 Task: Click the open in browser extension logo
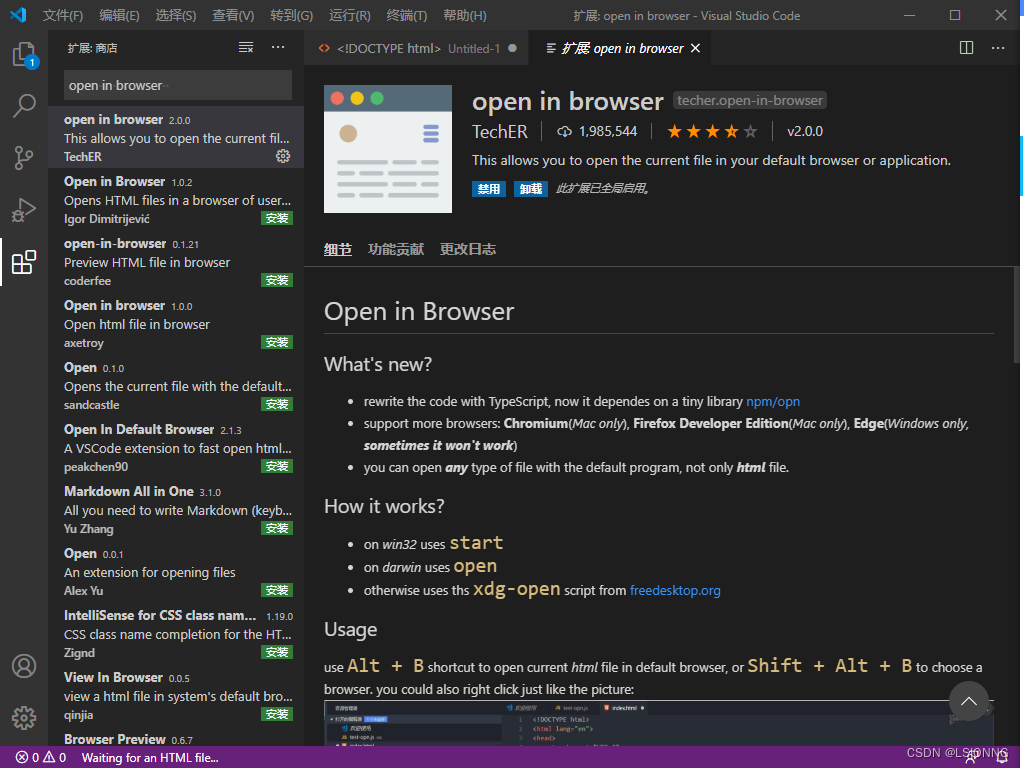point(388,149)
